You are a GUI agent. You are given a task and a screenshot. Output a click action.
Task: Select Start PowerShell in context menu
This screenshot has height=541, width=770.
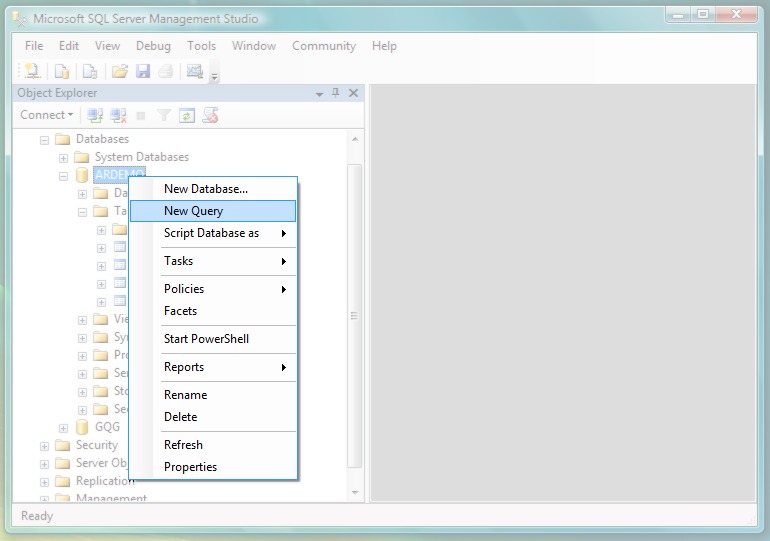point(213,339)
